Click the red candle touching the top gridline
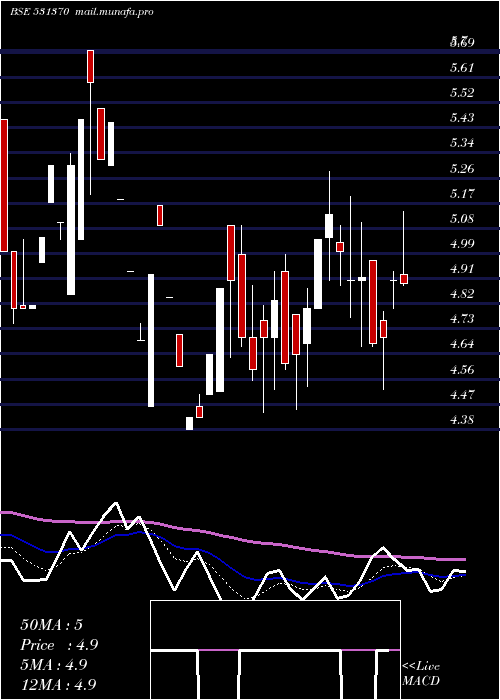The width and height of the screenshot is (500, 700). coord(90,66)
